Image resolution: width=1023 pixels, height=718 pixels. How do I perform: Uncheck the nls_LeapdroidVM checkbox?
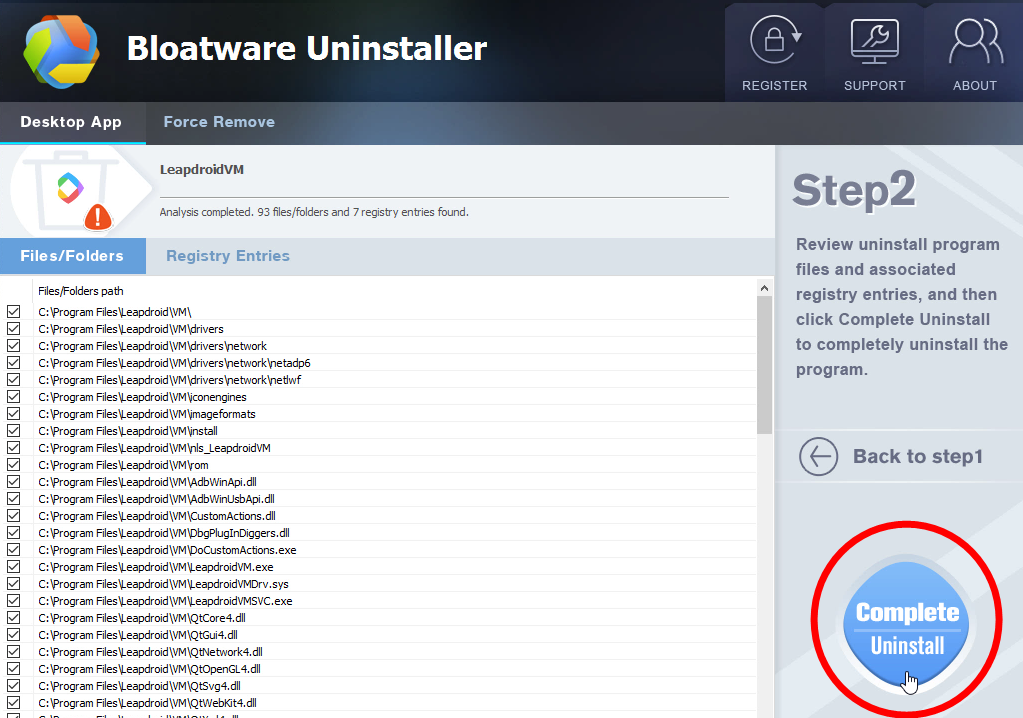(14, 447)
